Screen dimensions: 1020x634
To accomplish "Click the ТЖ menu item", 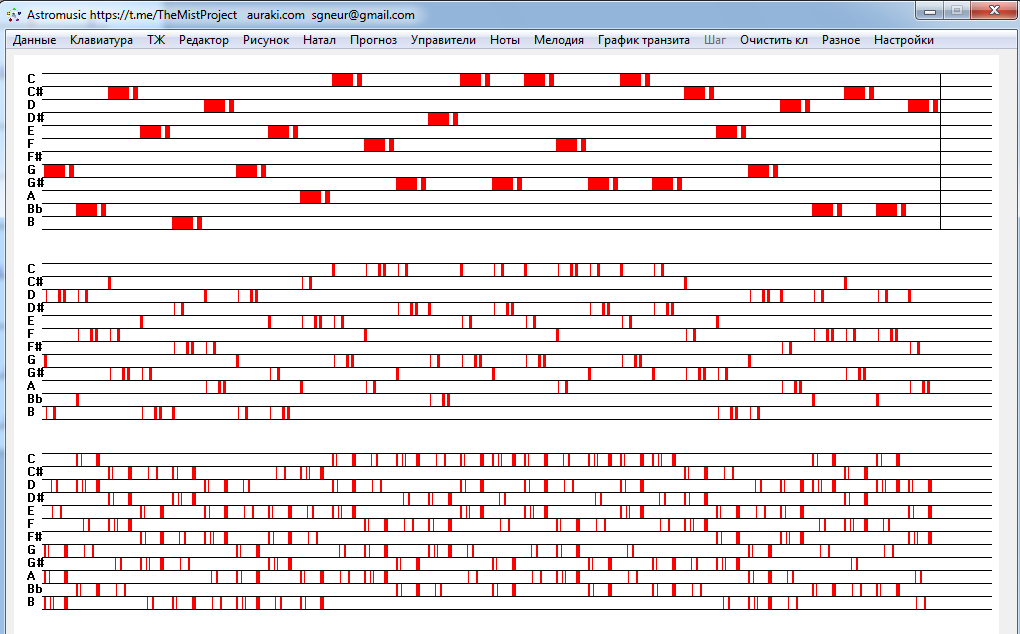I will pyautogui.click(x=156, y=40).
